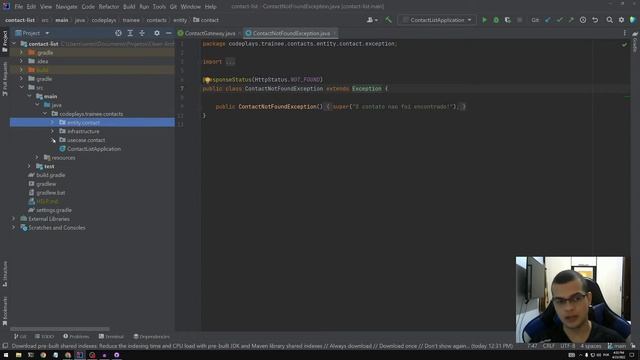
Task: Toggle Pull Requests side panel button
Action: [x=5, y=79]
